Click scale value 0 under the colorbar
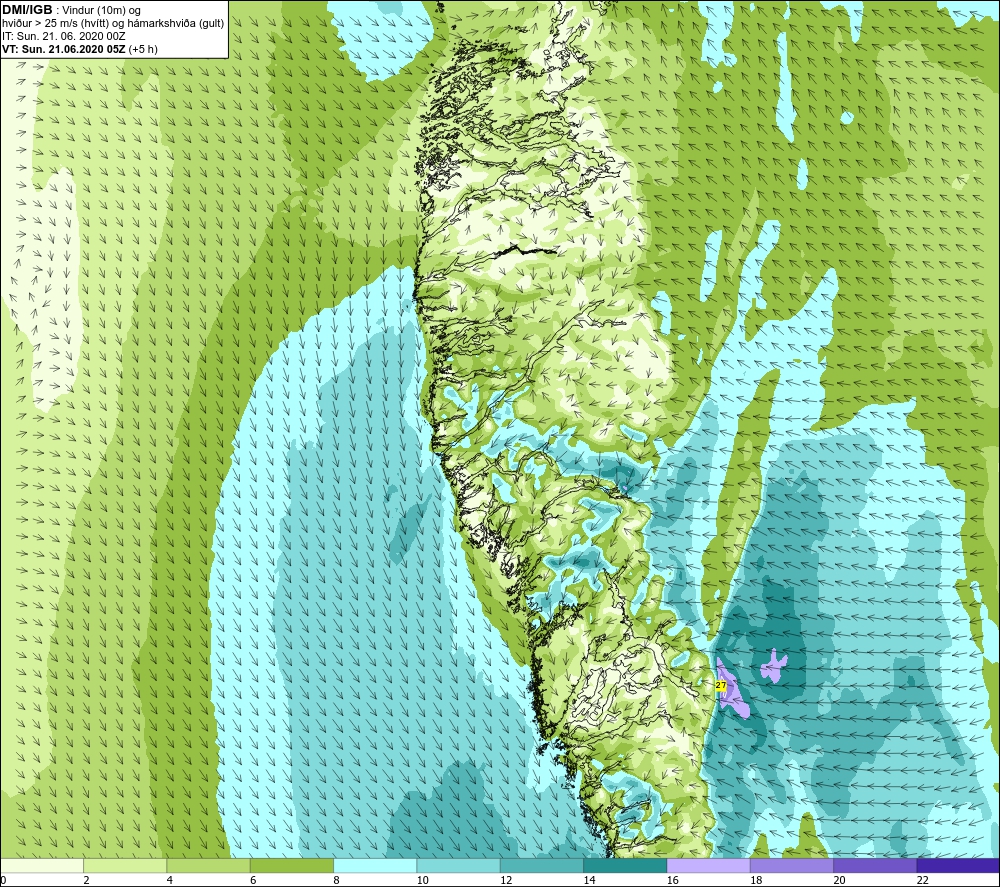 pos(3,880)
